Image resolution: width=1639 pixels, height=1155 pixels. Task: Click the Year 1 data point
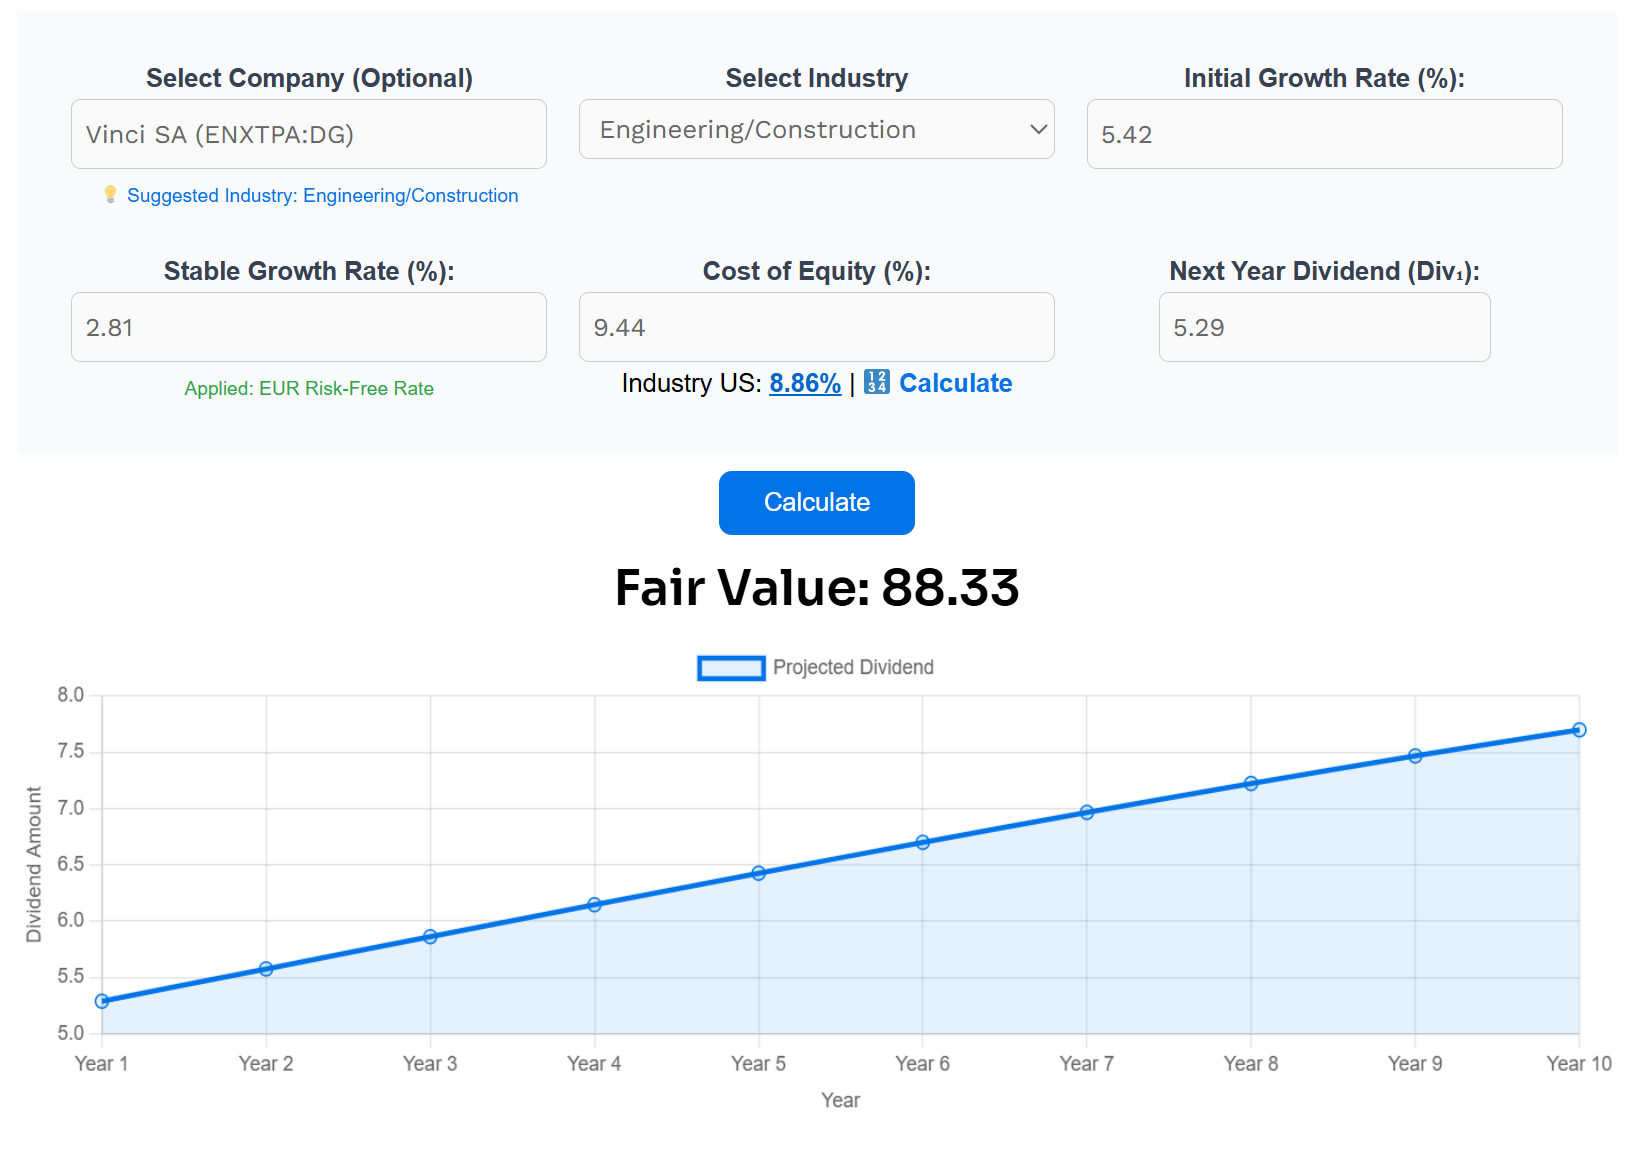click(x=102, y=1001)
